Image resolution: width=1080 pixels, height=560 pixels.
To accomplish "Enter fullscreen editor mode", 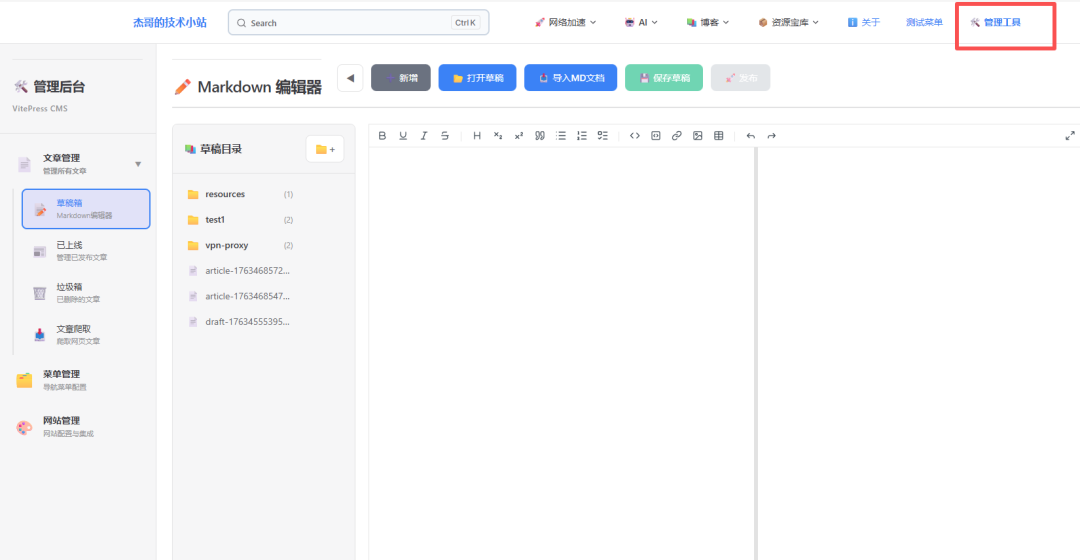I will tap(1070, 136).
